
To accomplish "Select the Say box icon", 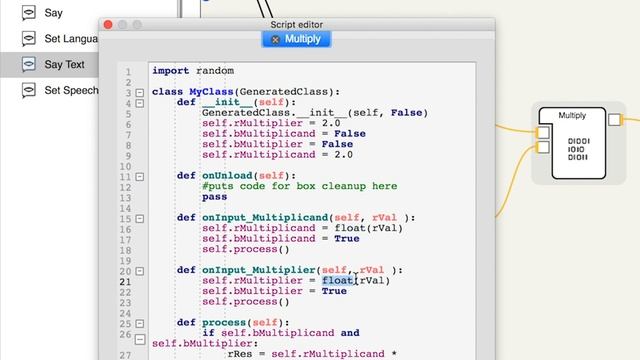I will 29,13.
